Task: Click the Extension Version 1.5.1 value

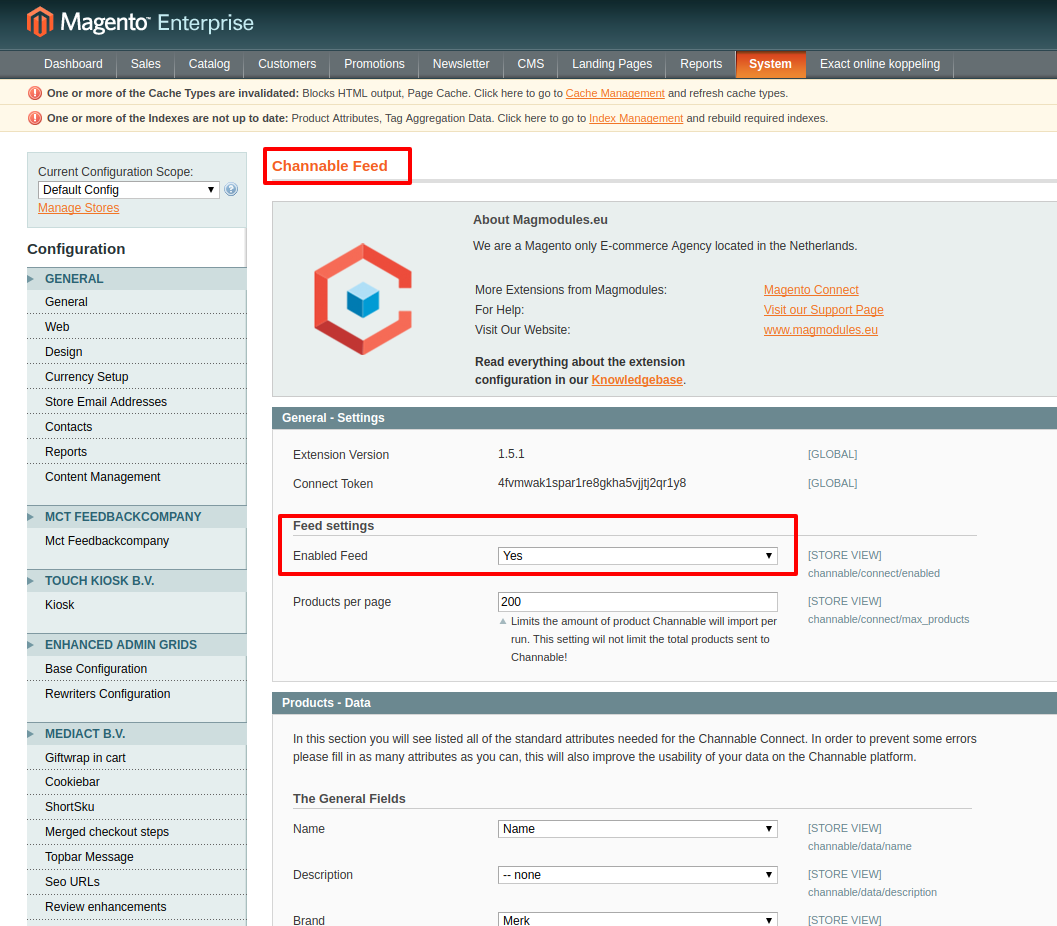Action: pos(511,454)
